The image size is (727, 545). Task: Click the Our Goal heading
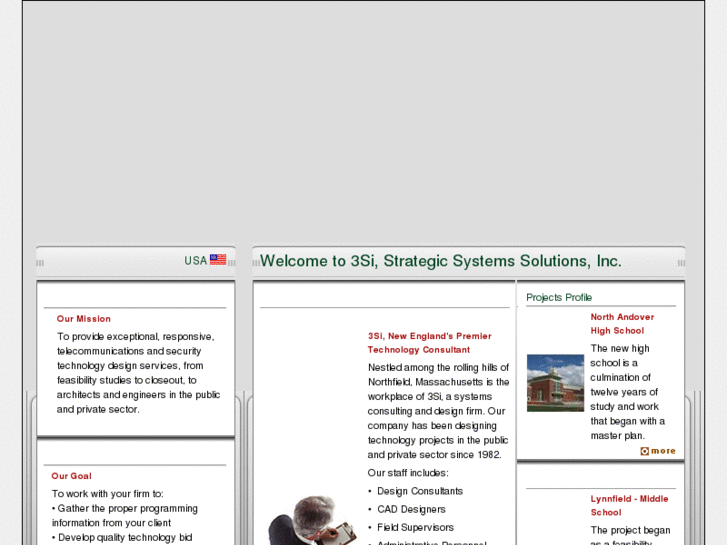[x=71, y=476]
